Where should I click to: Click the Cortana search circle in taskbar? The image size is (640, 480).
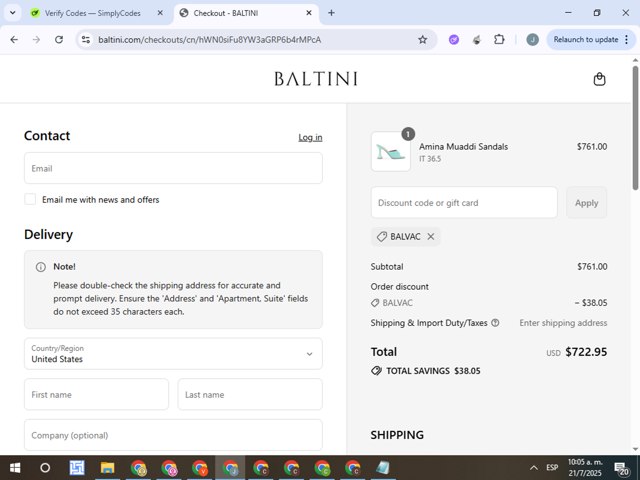pyautogui.click(x=45, y=468)
